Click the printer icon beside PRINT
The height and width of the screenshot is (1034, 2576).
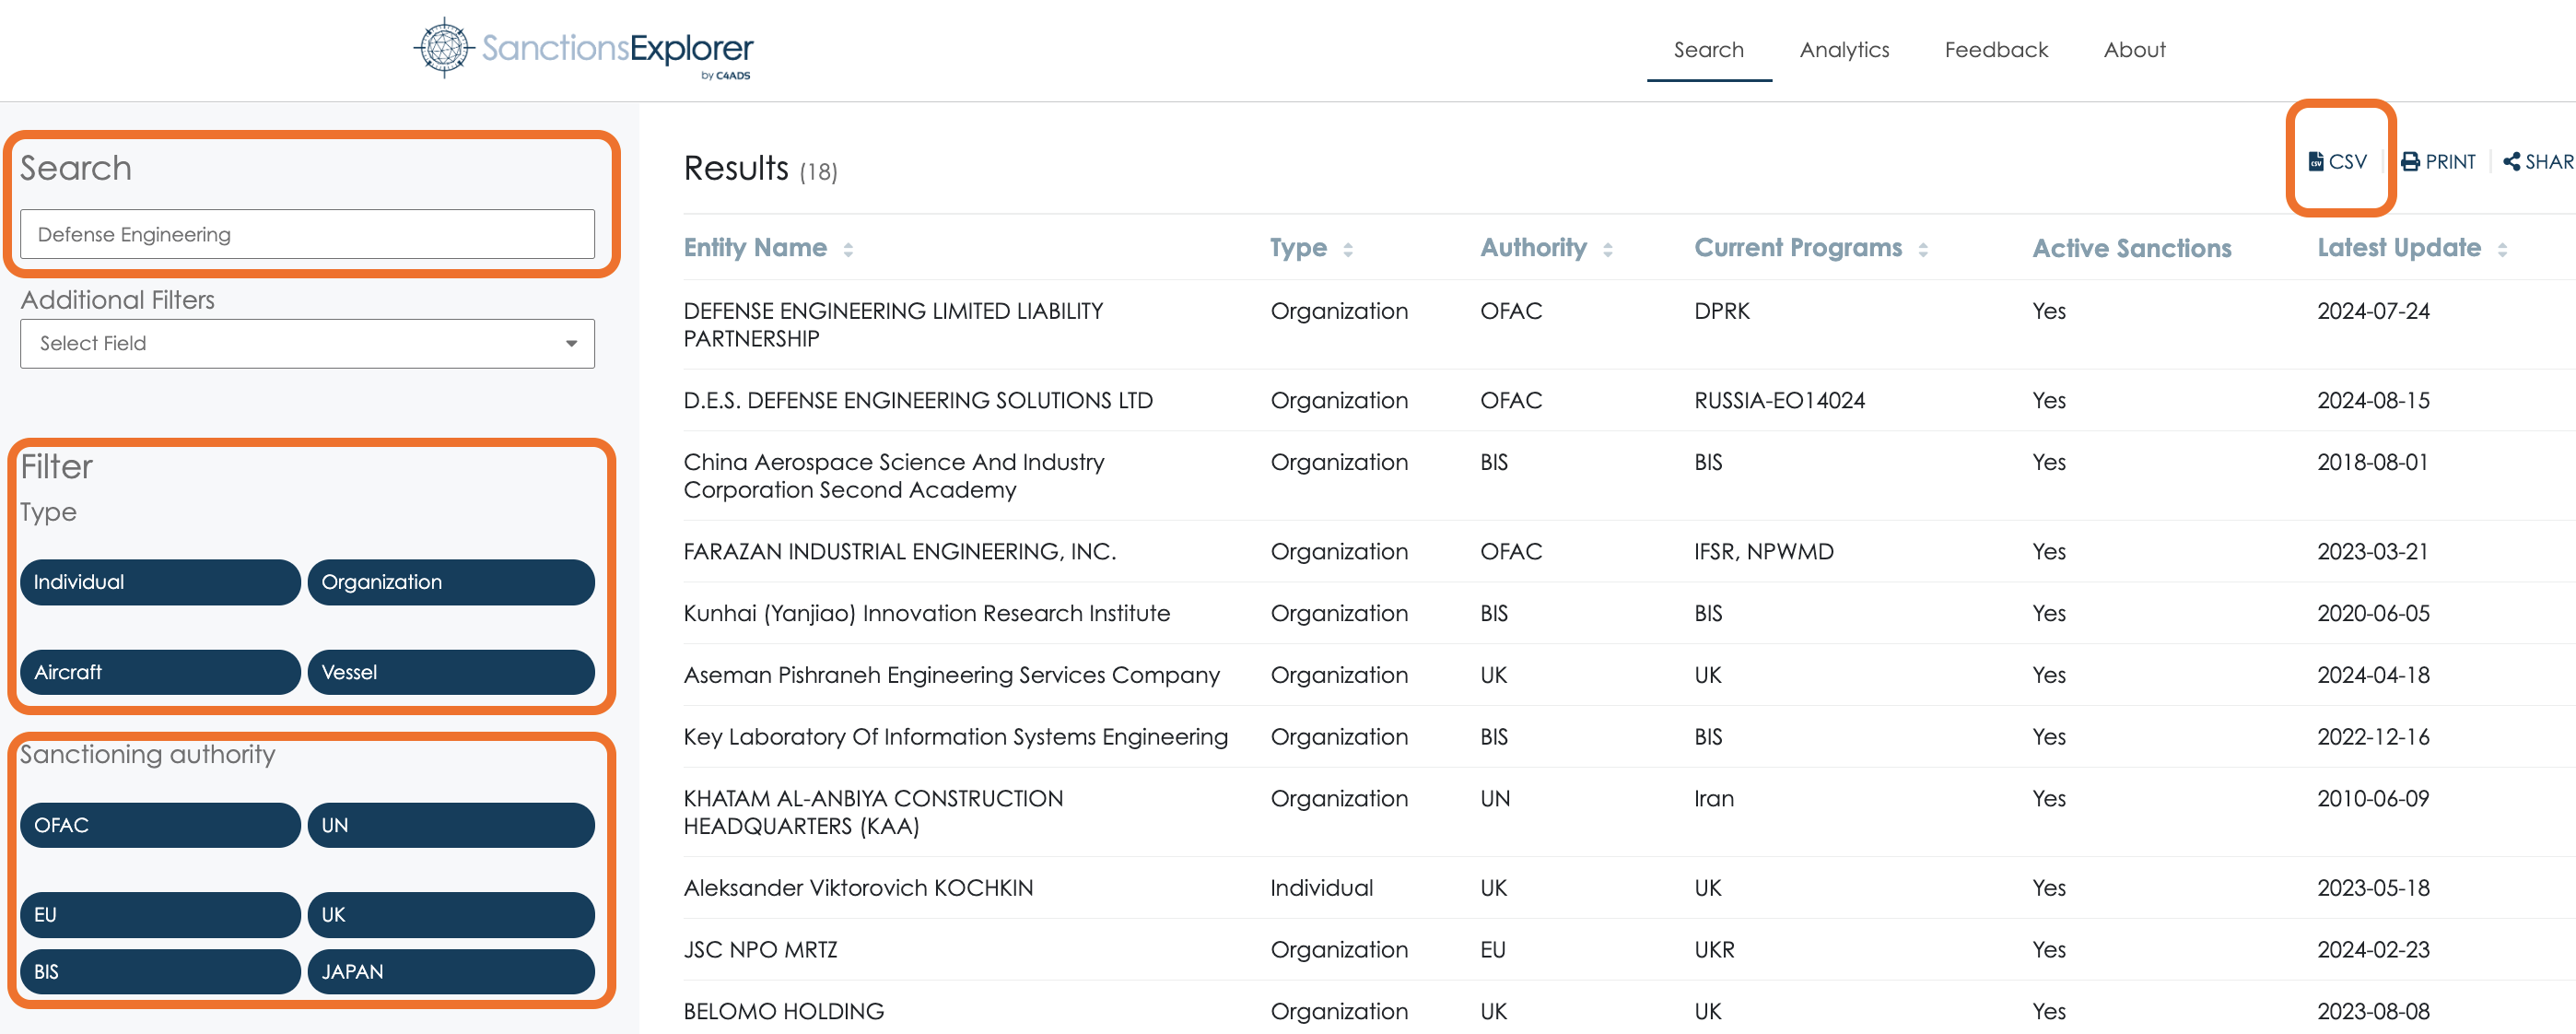tap(2411, 161)
